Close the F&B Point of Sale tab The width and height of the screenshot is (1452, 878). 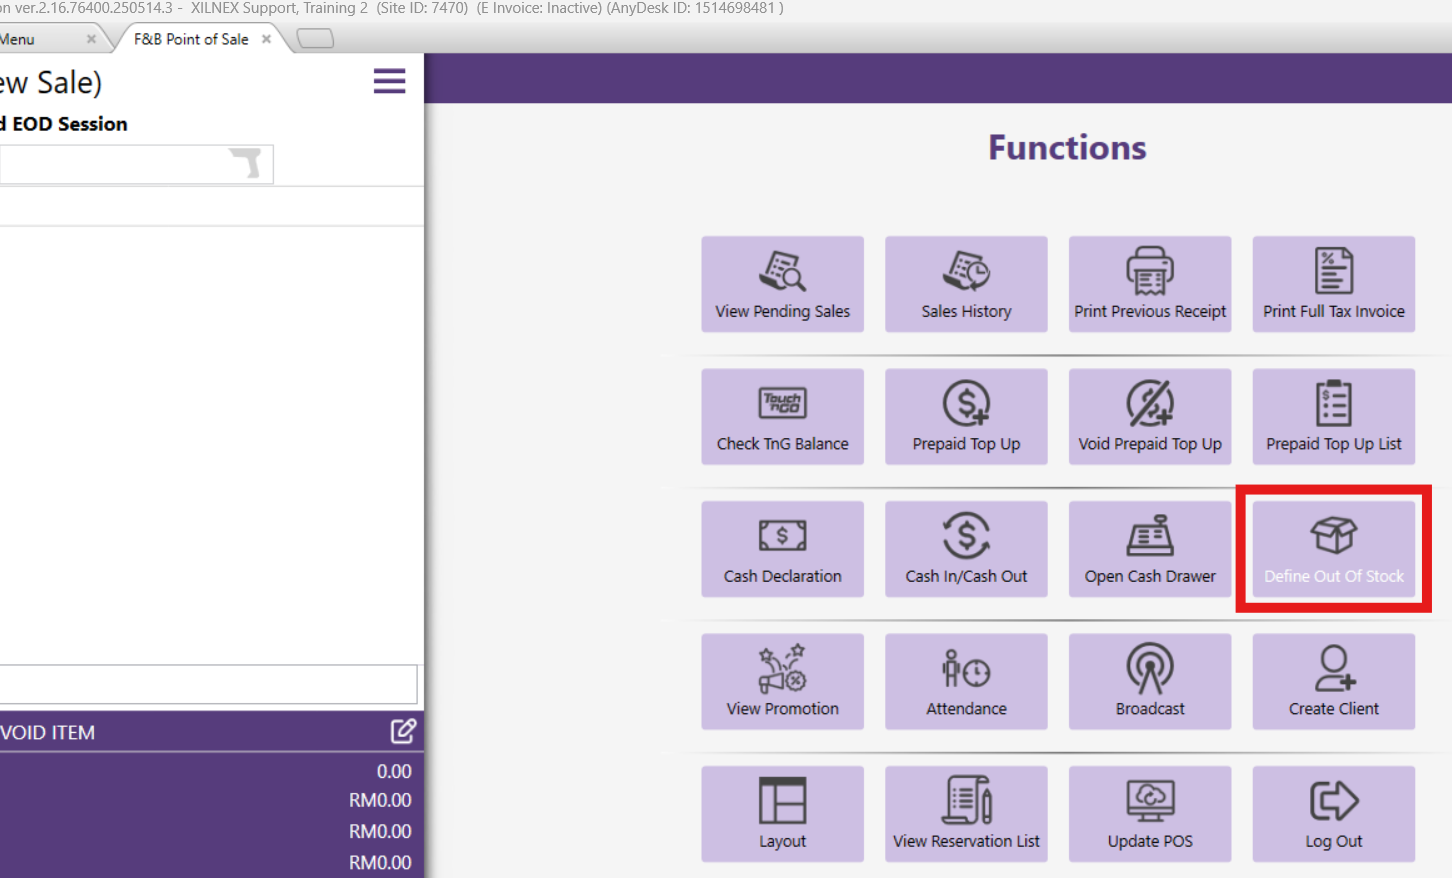(266, 39)
